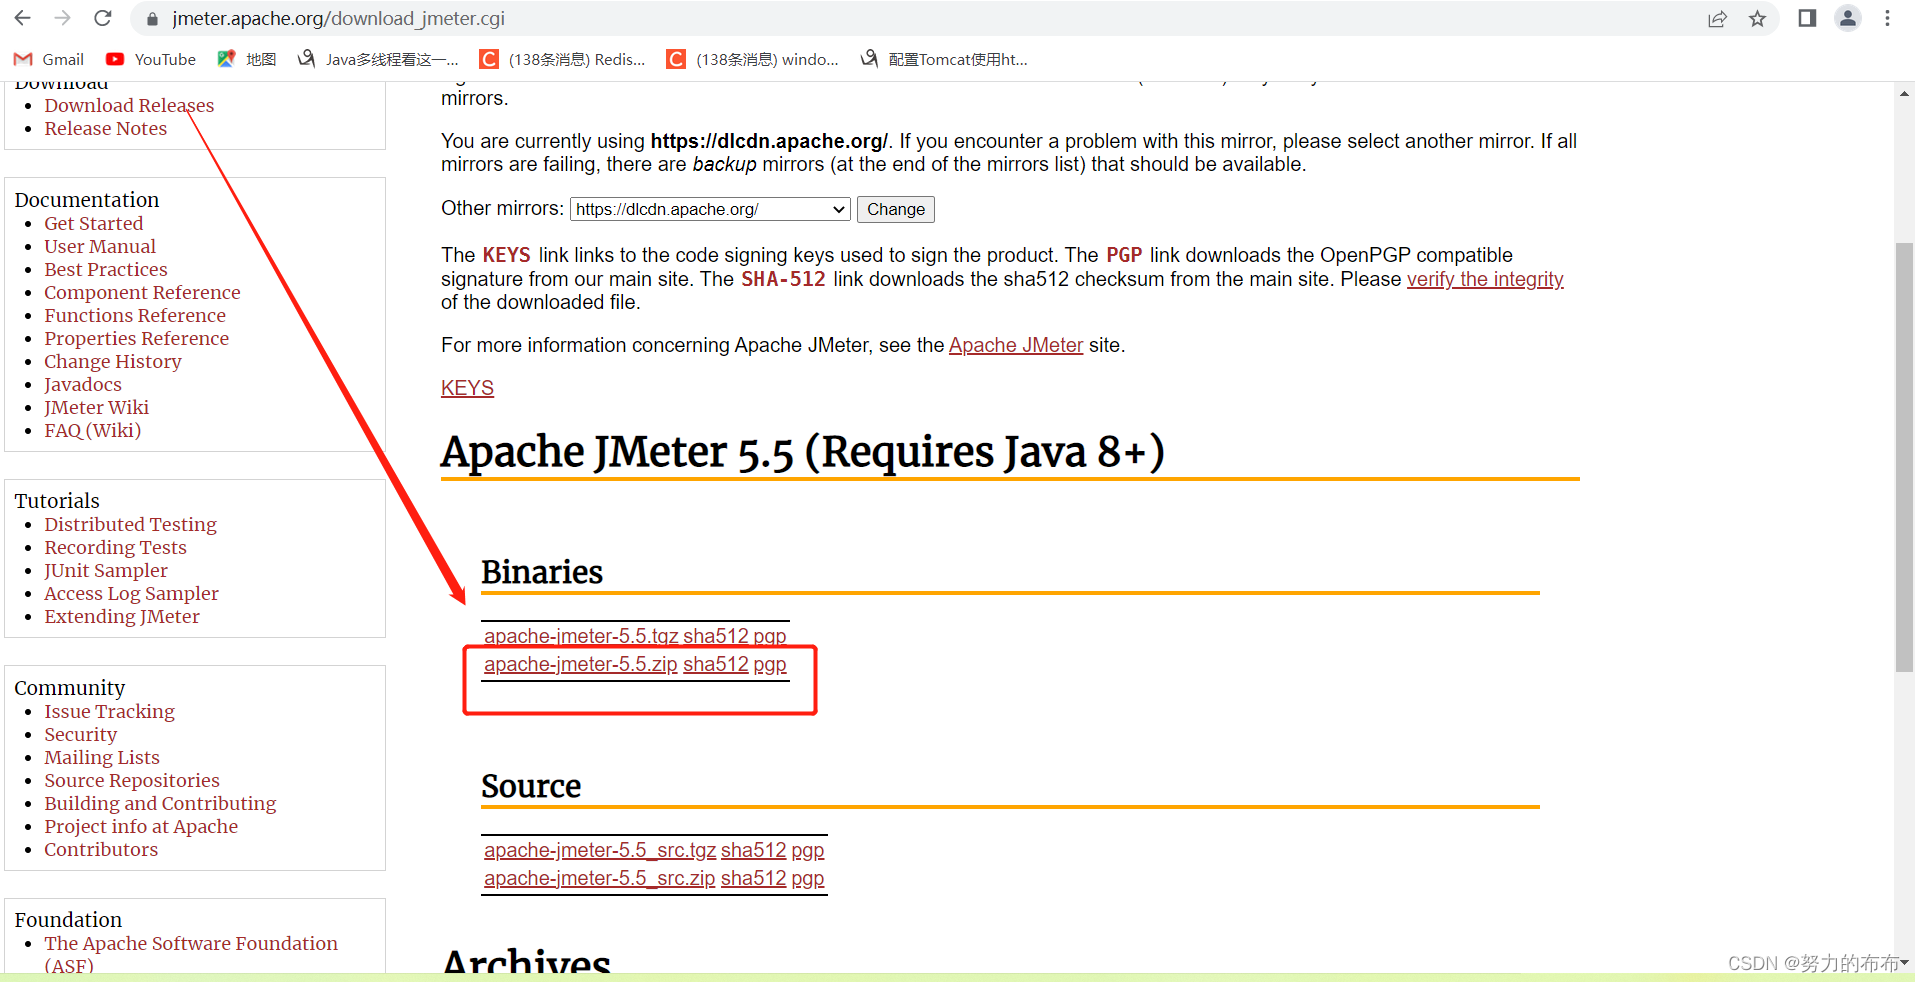
Task: Open pgp signature for source zip
Action: 808,878
